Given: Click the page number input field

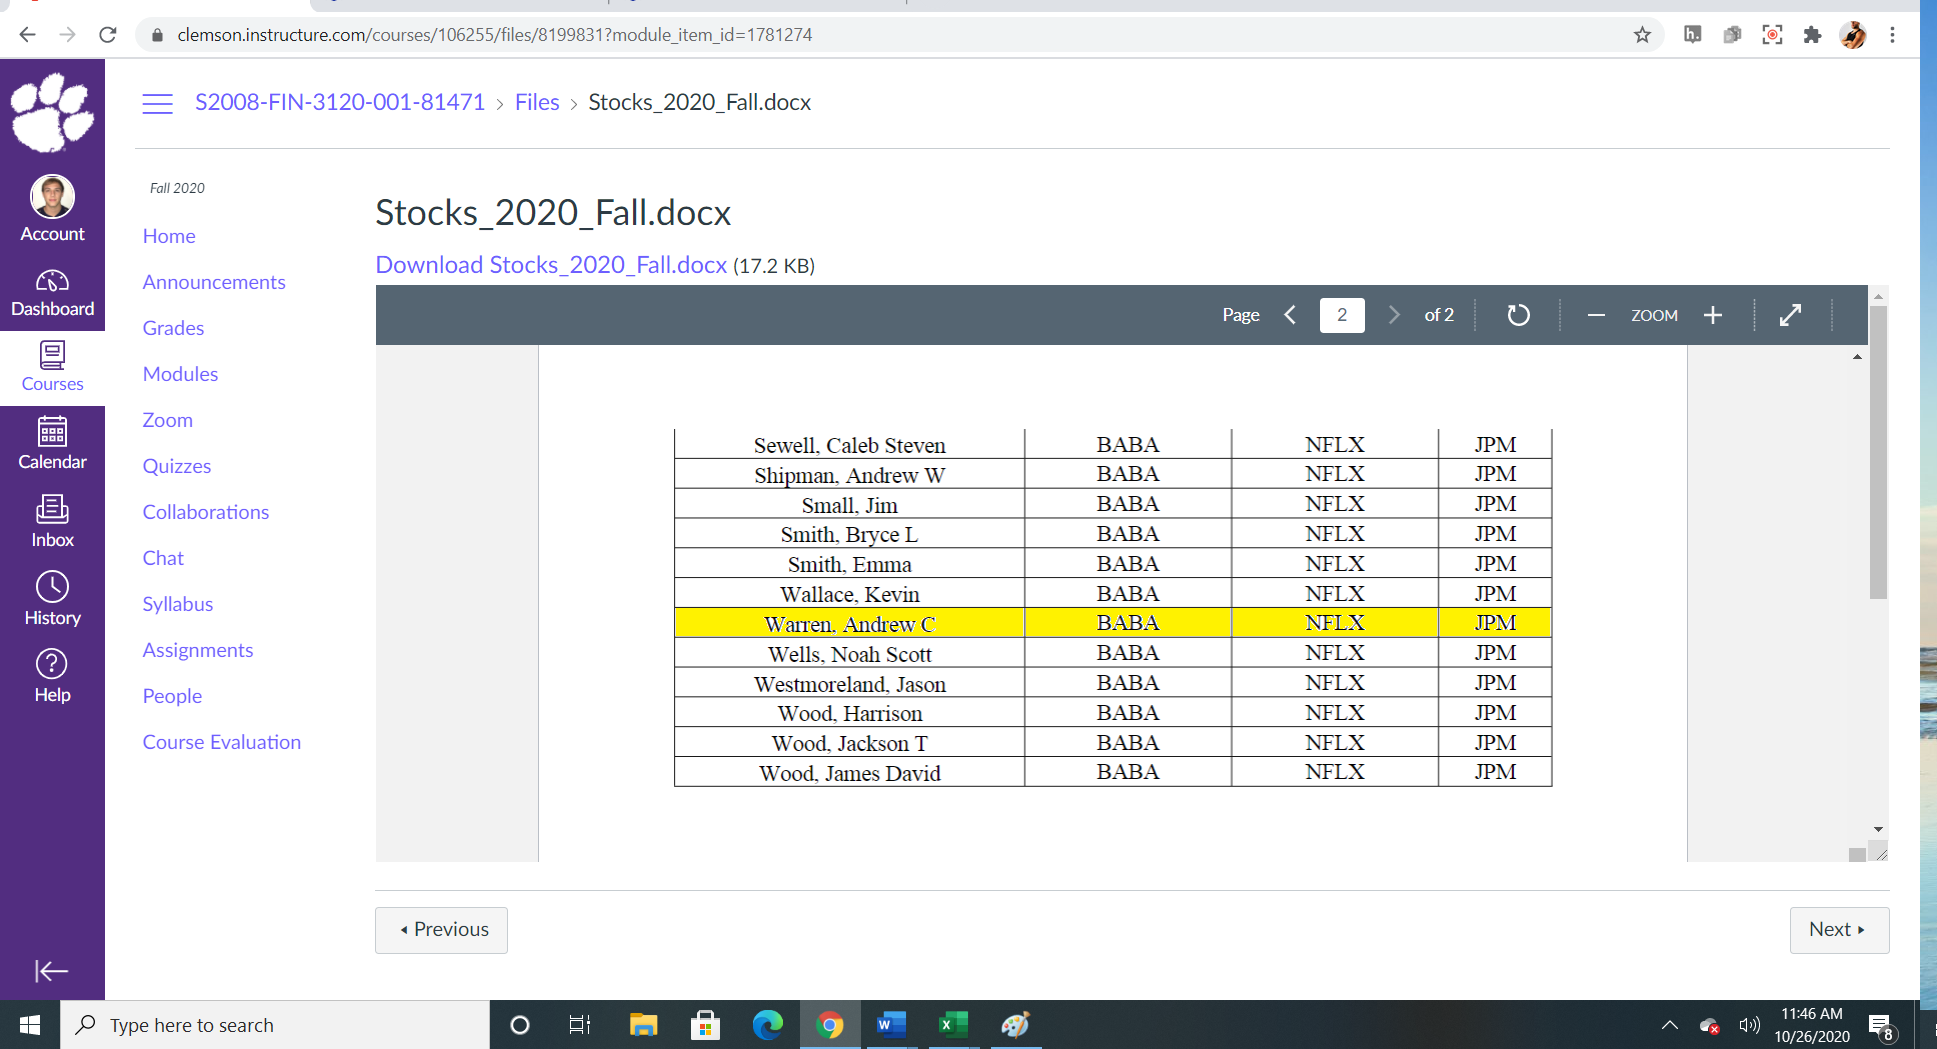Looking at the screenshot, I should 1342,315.
